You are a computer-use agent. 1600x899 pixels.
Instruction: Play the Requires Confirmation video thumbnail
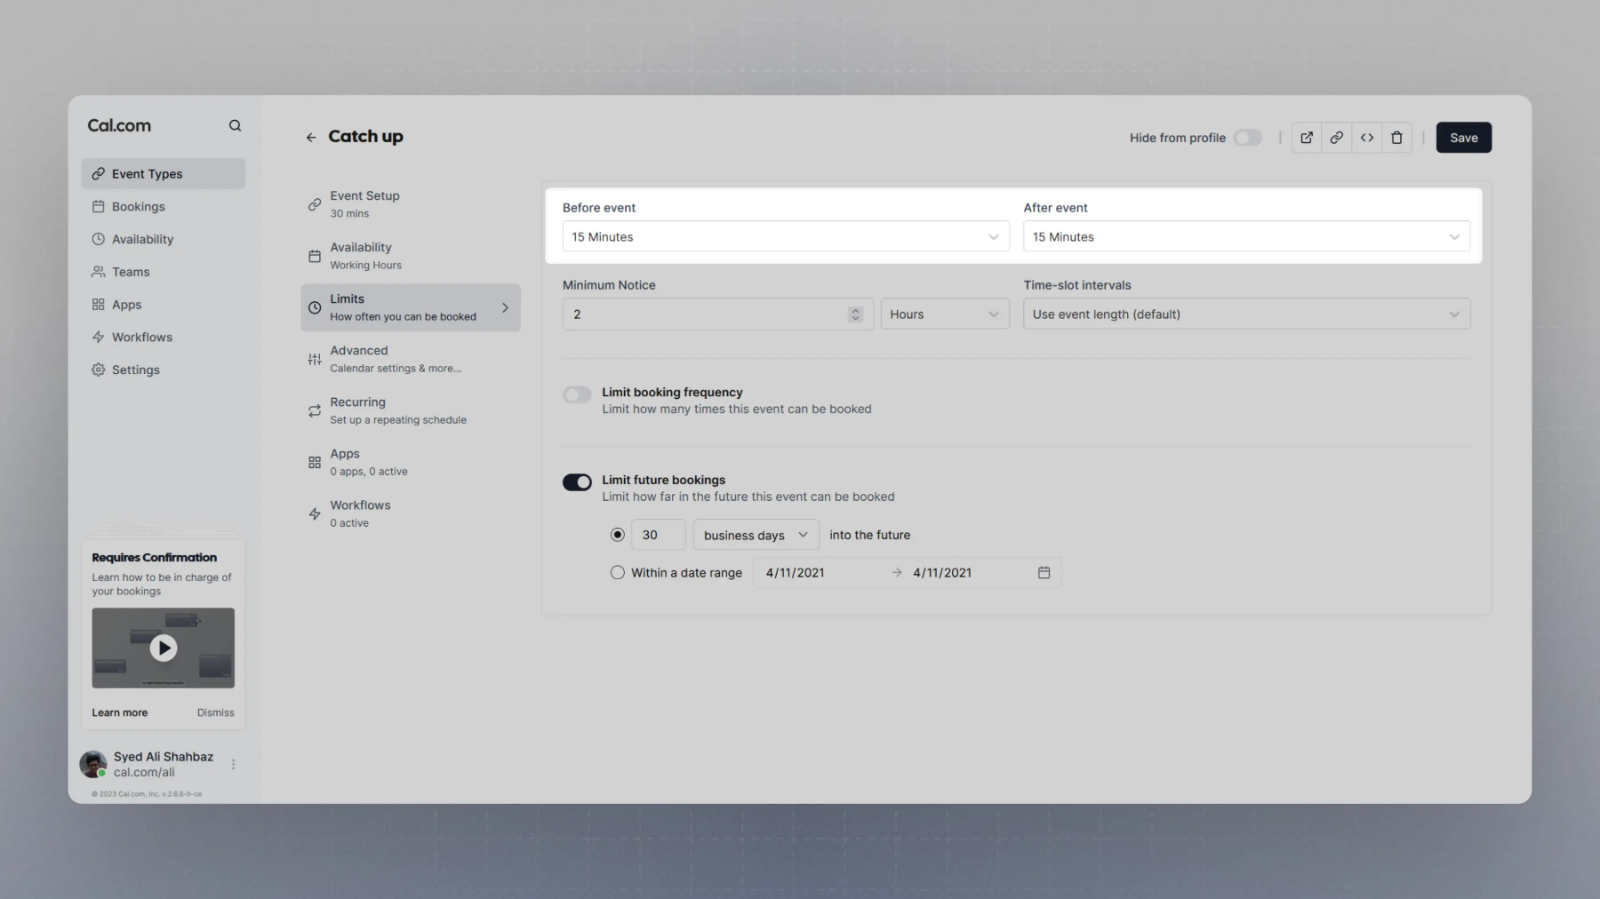tap(163, 648)
